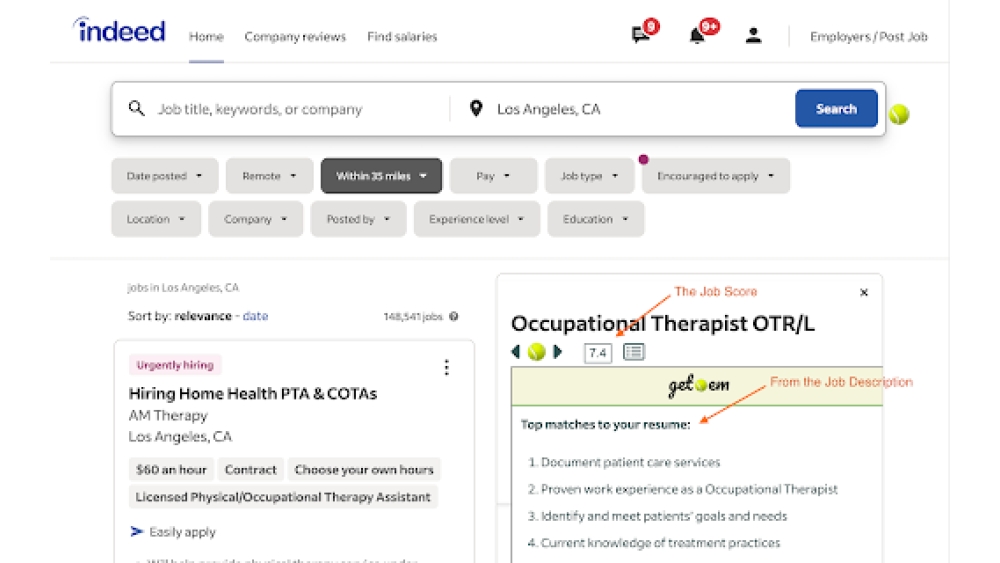Screen dimensions: 1000x563
Task: Sort results by date
Action: [x=255, y=316]
